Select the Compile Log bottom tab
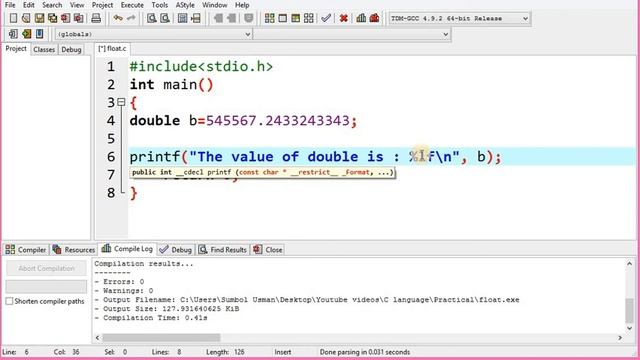The image size is (640, 360). (127, 249)
